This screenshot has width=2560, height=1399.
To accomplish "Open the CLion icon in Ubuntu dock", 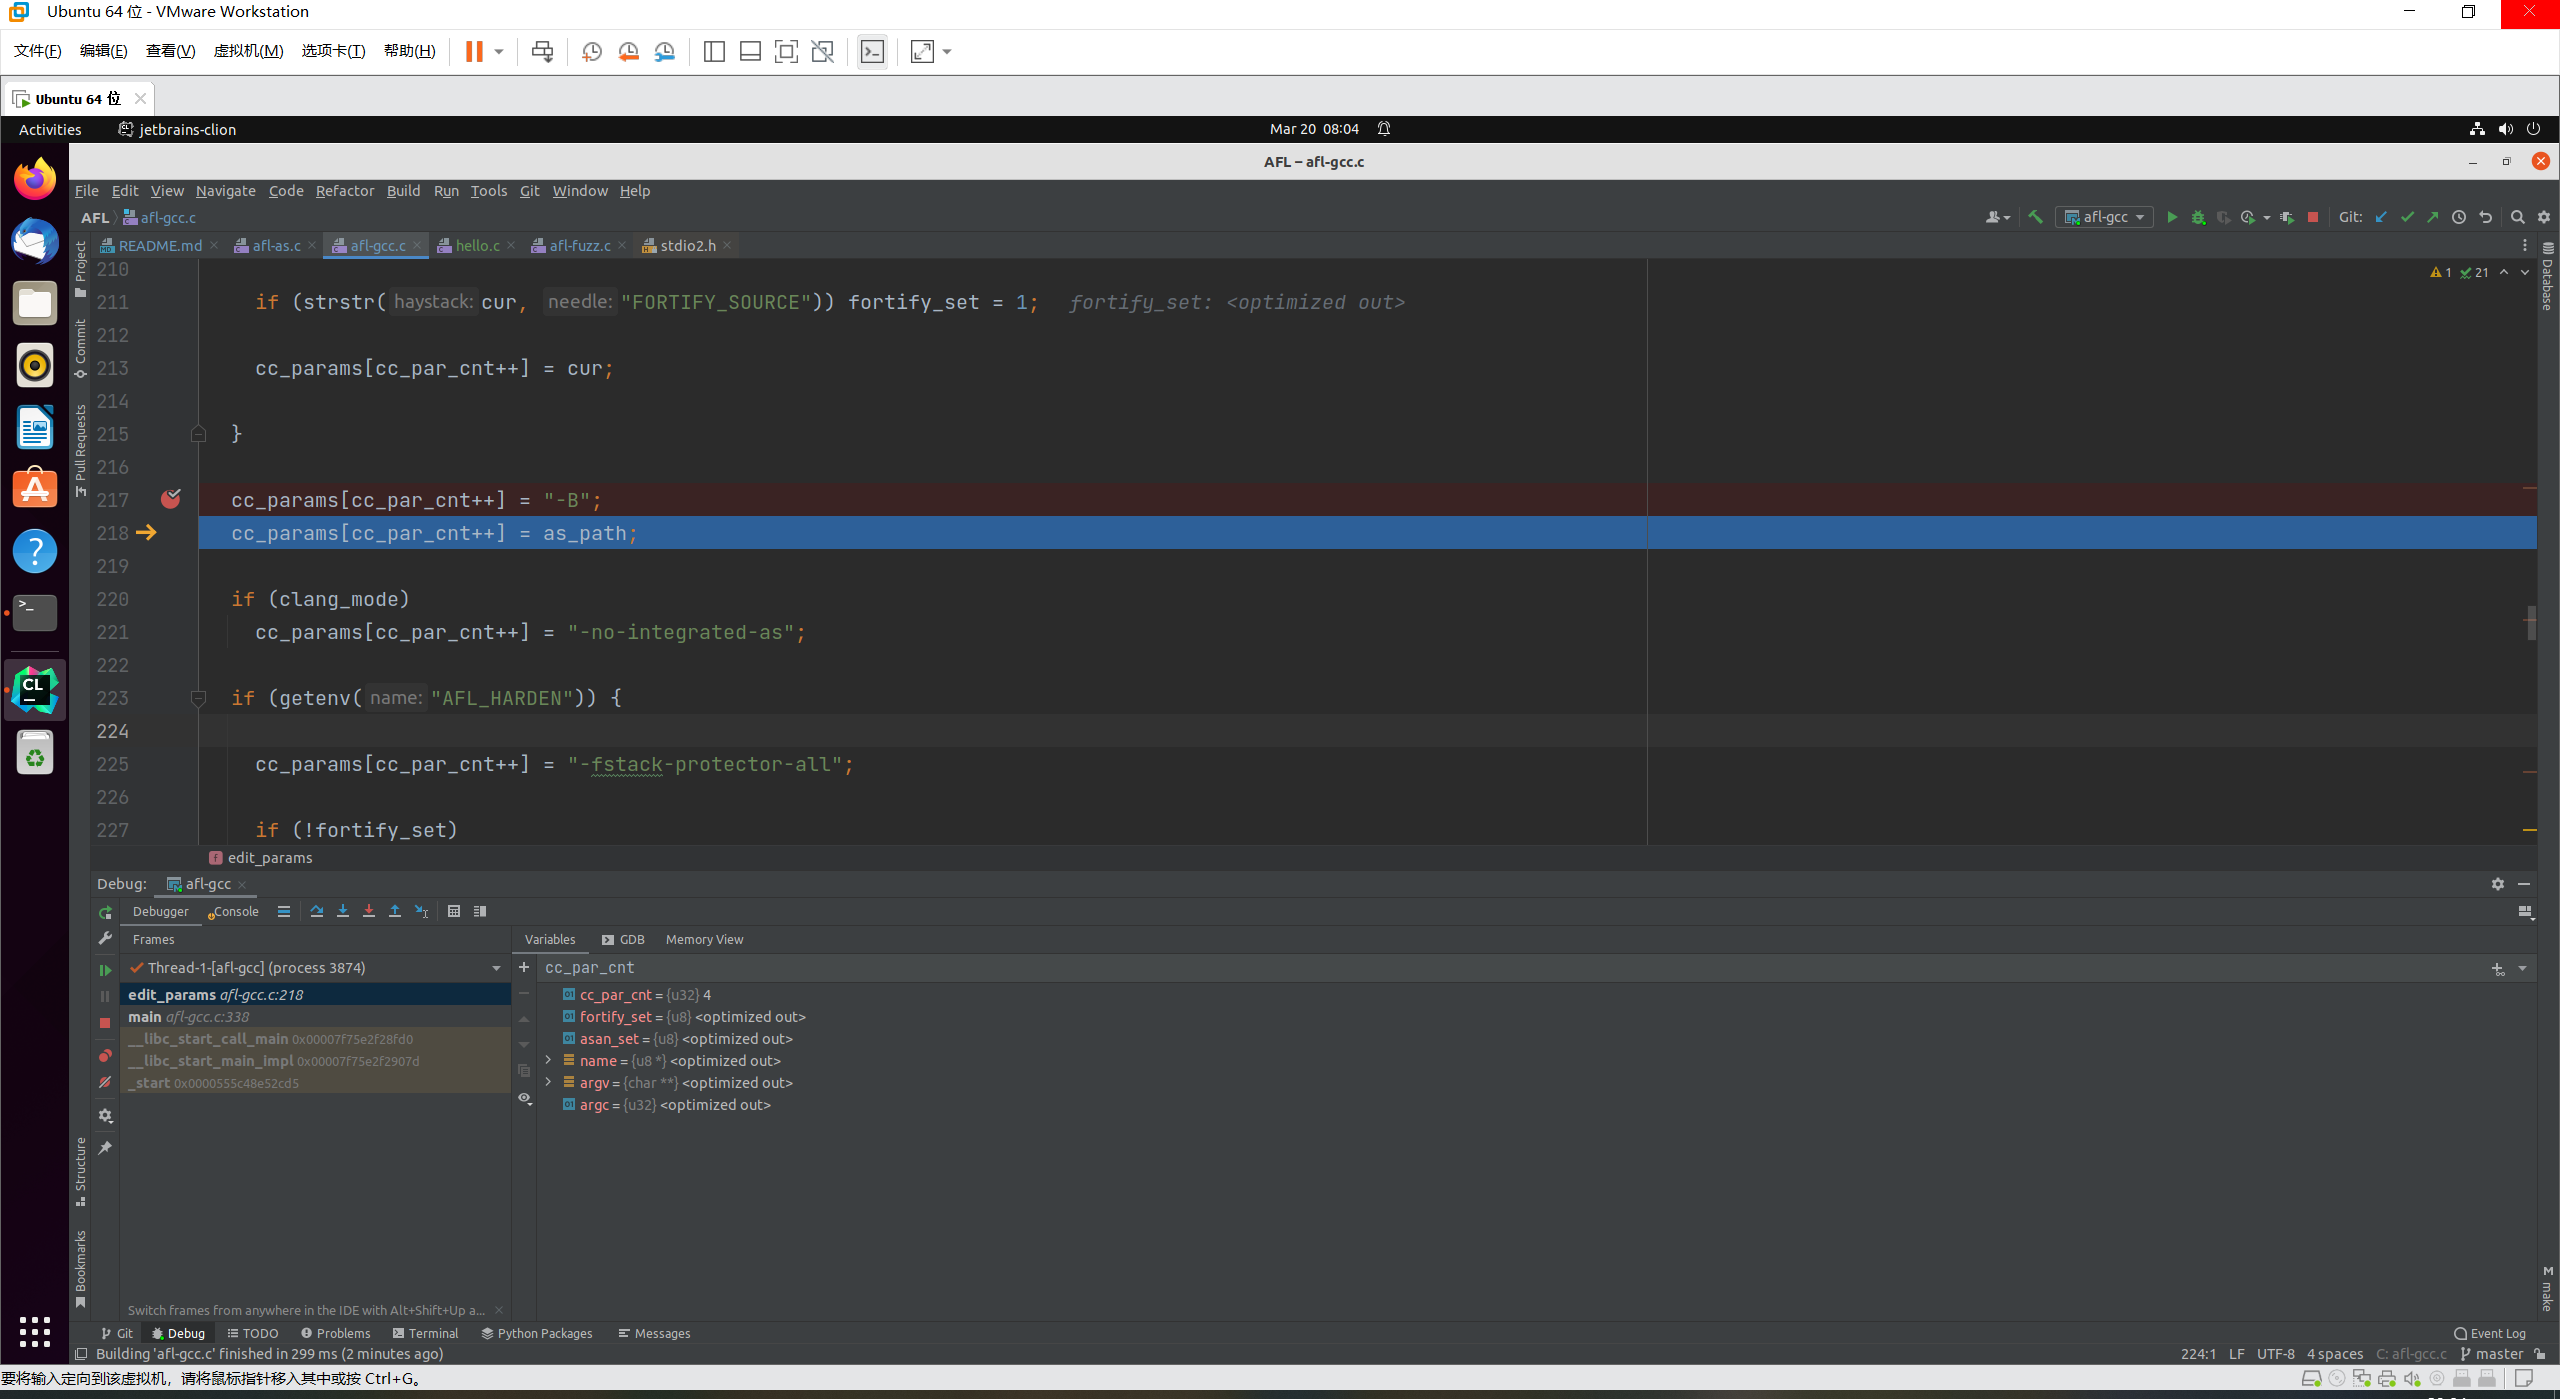I will pos(35,690).
